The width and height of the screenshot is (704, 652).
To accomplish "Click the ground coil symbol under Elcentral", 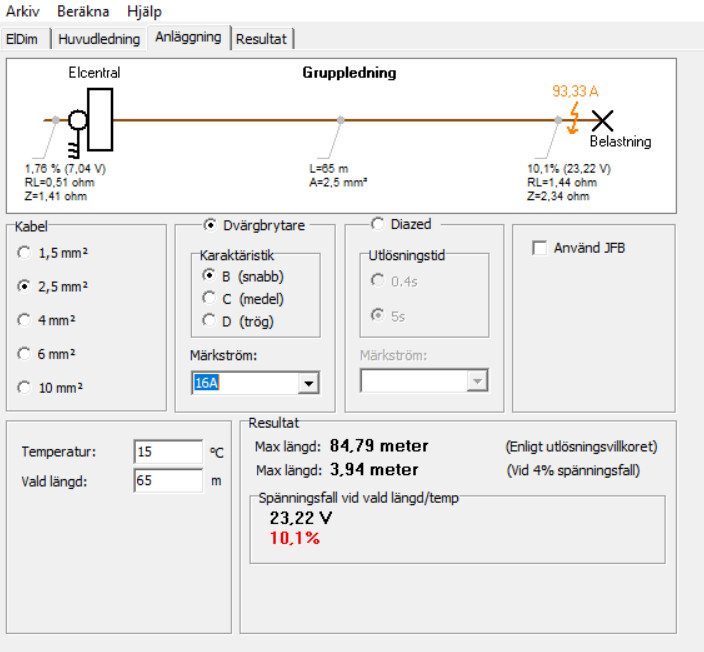I will (73, 147).
